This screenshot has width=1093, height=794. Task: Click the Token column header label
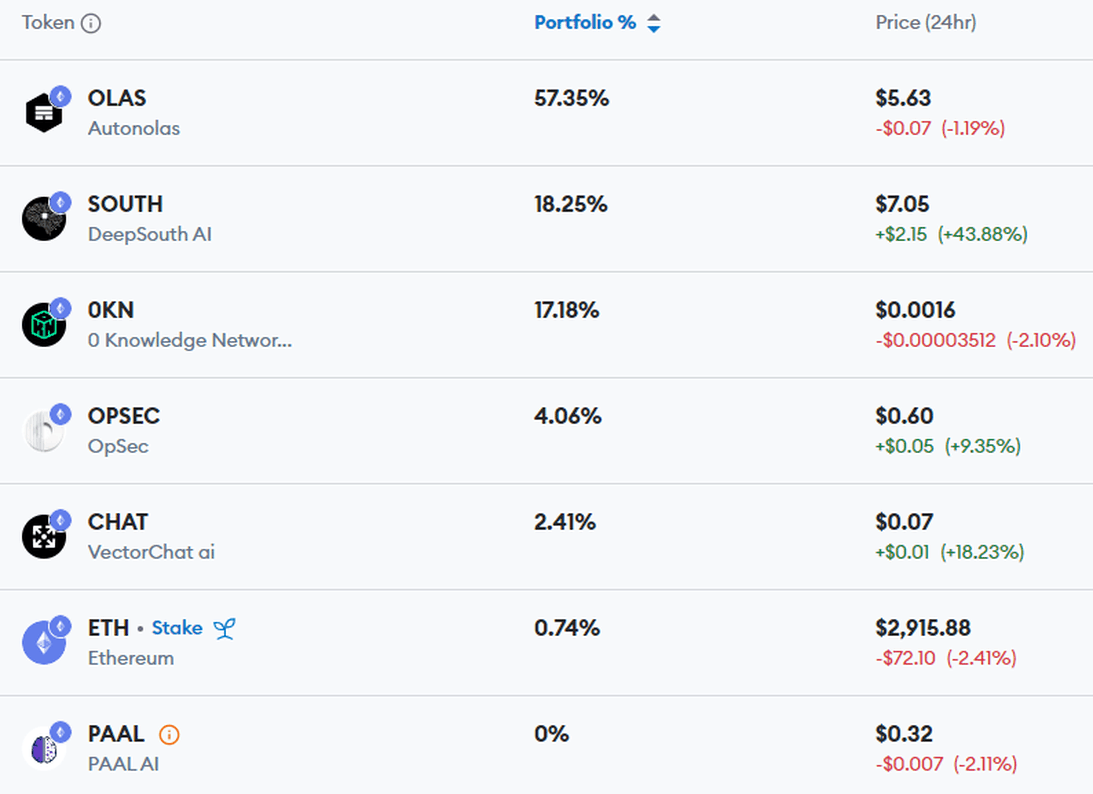pyautogui.click(x=48, y=23)
